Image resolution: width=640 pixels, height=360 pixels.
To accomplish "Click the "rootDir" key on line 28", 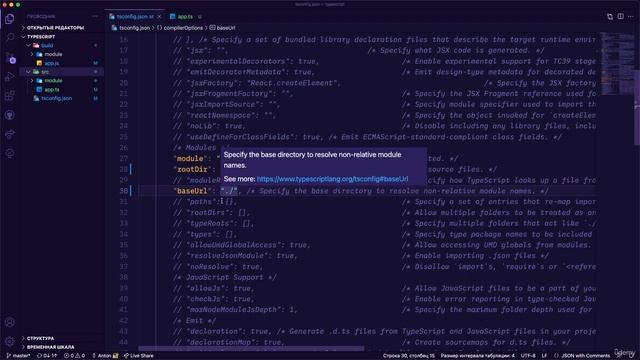I will tap(192, 169).
